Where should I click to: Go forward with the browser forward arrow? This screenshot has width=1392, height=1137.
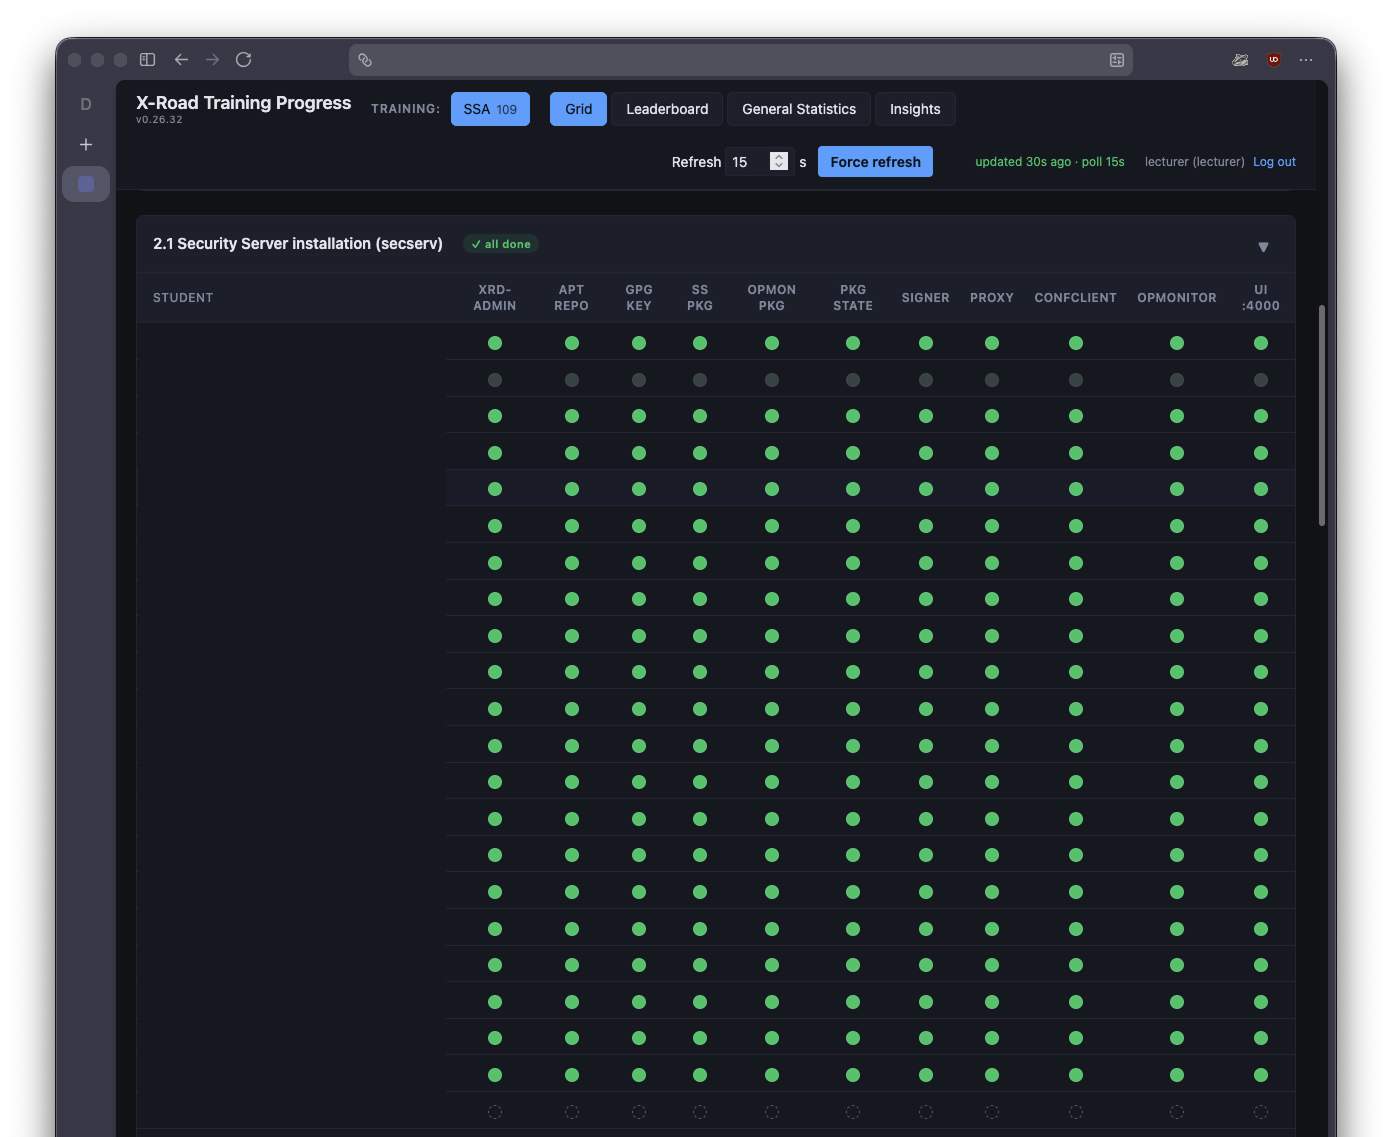coord(212,60)
